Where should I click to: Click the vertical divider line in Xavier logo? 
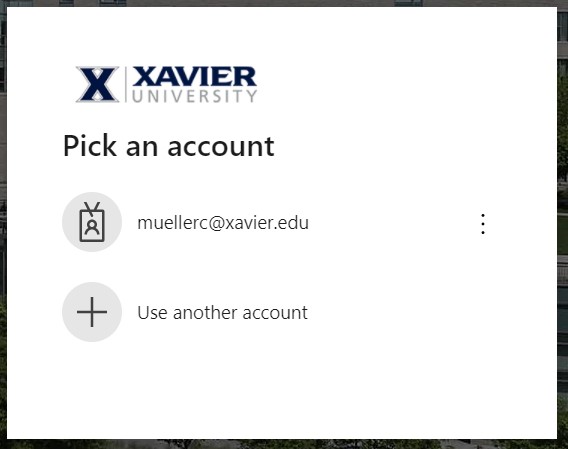(x=126, y=84)
